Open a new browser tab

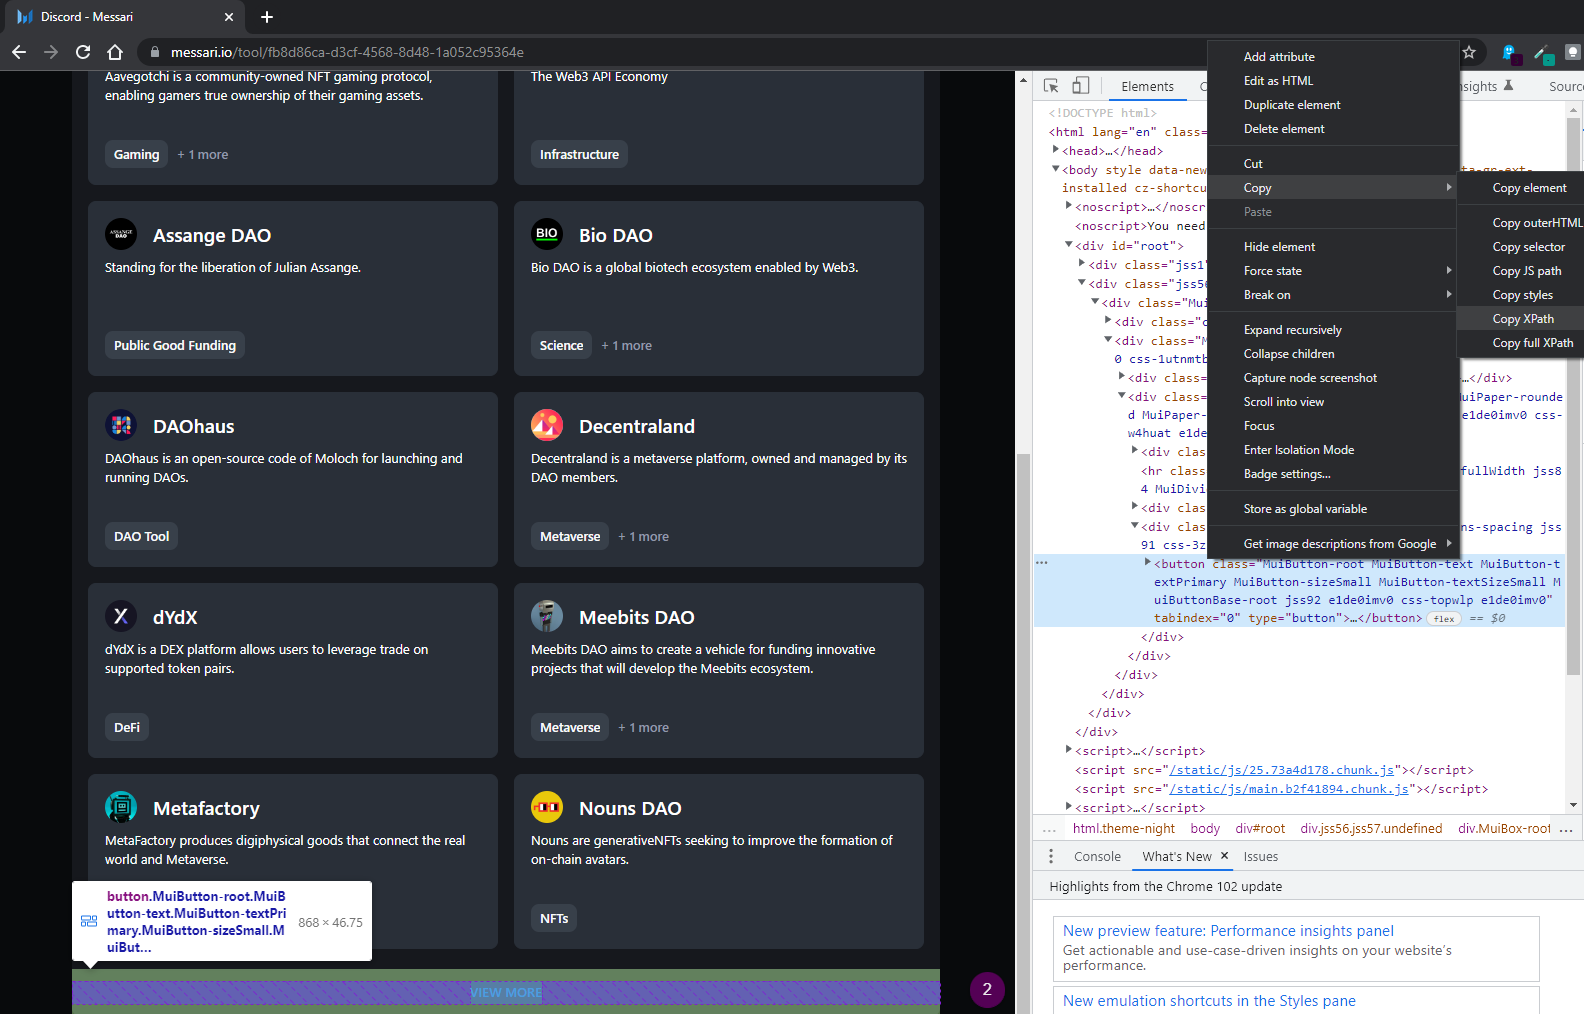[x=267, y=17]
